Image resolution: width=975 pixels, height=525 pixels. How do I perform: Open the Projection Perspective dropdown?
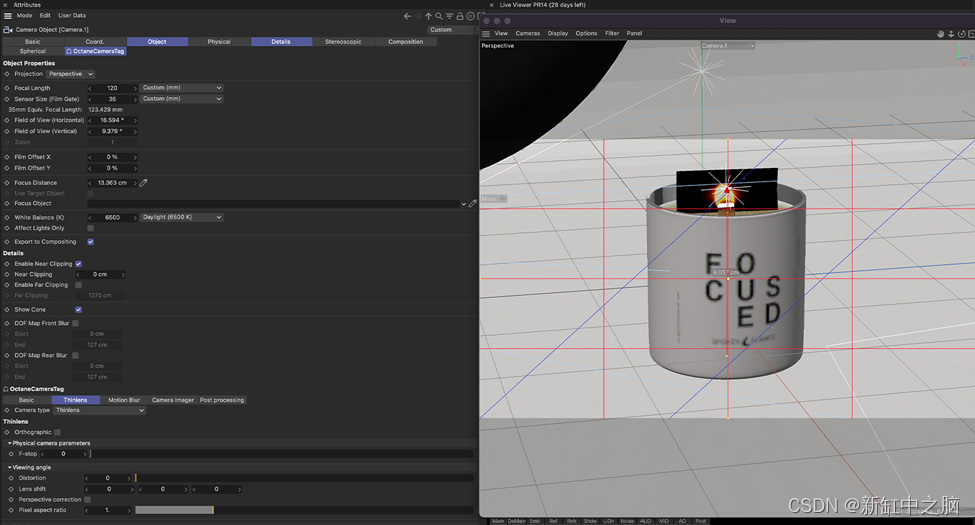coord(71,74)
